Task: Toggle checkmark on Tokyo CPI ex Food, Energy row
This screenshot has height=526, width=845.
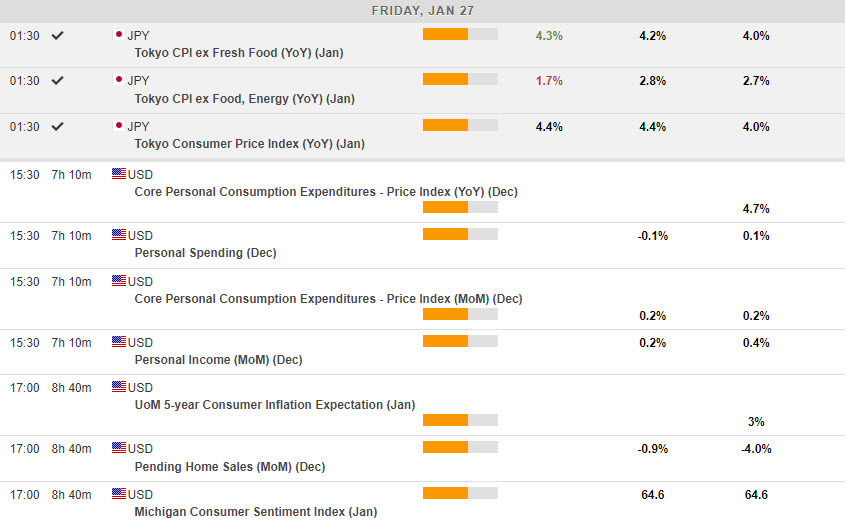Action: click(x=58, y=81)
